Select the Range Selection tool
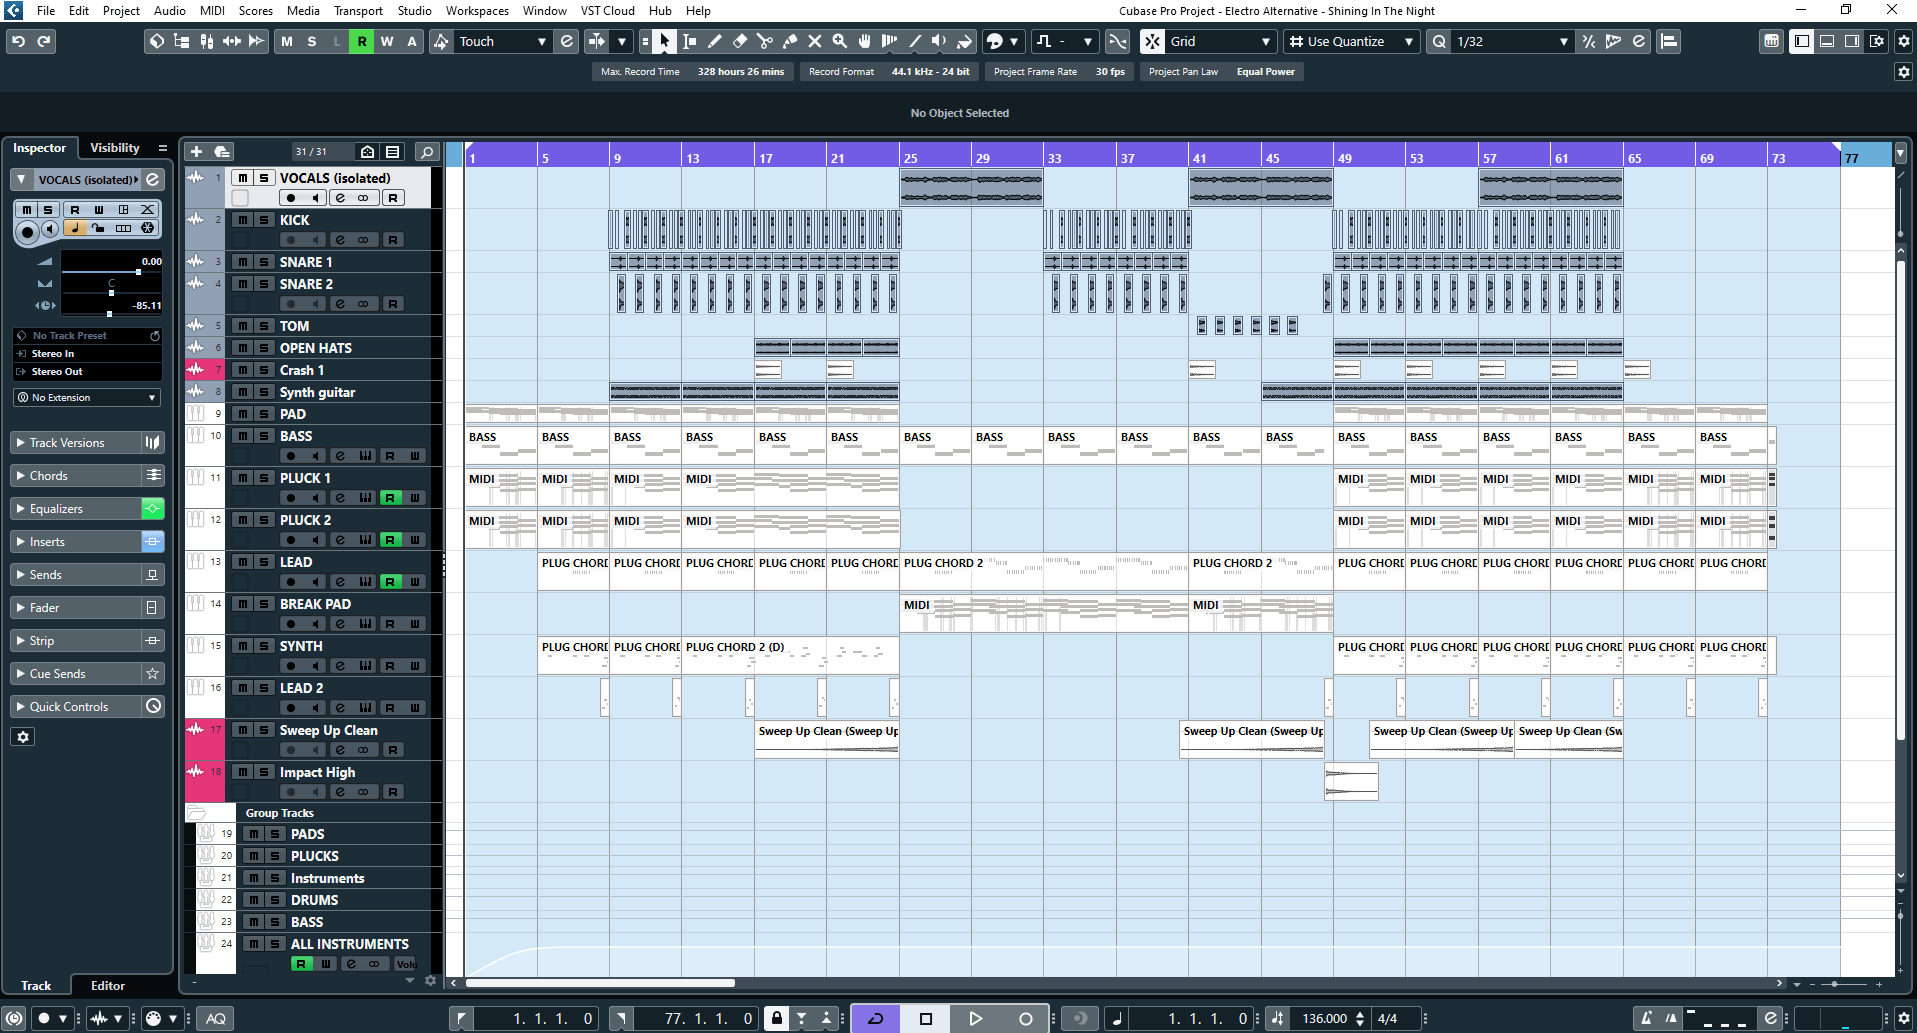This screenshot has width=1917, height=1033. point(689,41)
